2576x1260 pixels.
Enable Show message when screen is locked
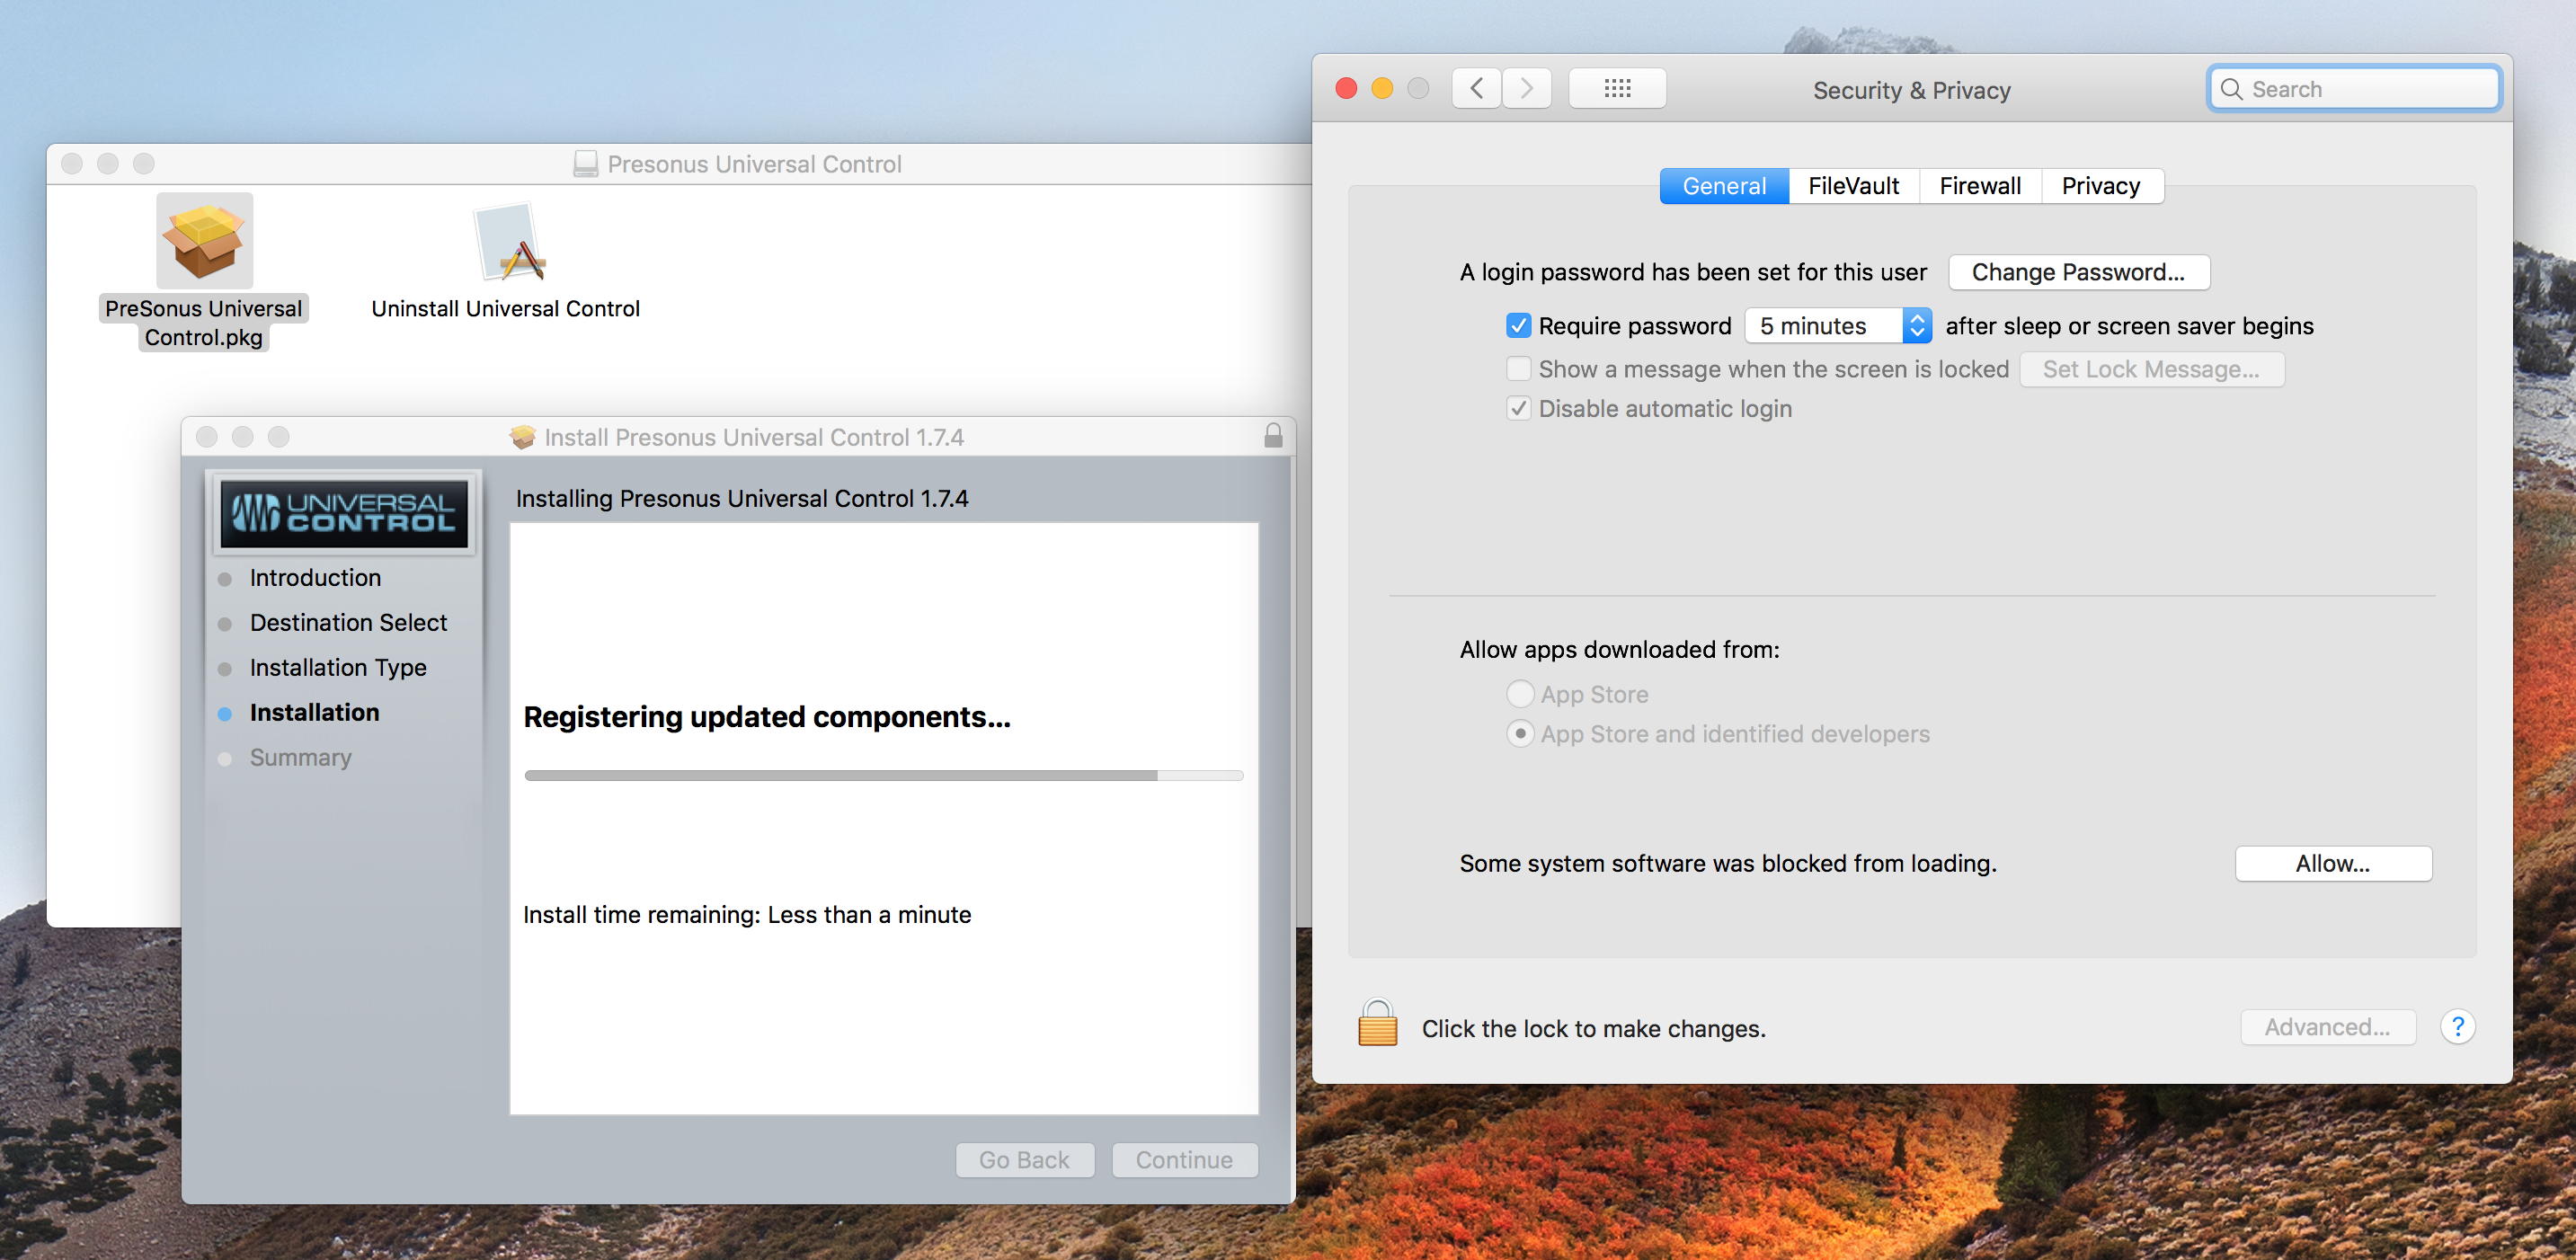[1518, 368]
